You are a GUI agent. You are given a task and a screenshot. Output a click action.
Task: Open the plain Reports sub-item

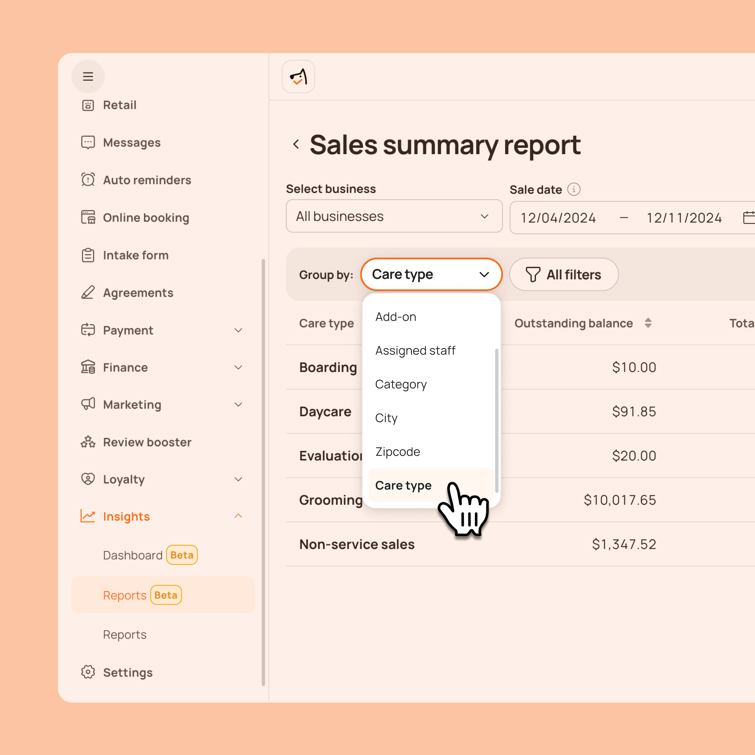pos(125,635)
